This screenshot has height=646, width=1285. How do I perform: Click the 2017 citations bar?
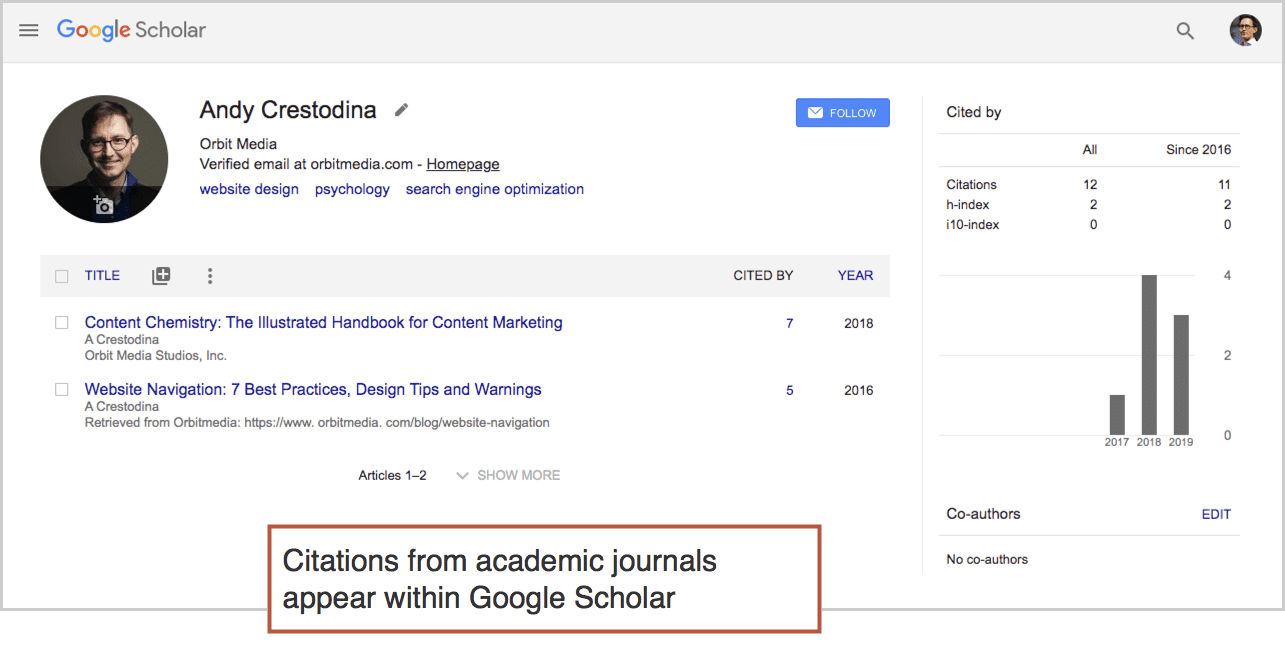coord(1117,415)
